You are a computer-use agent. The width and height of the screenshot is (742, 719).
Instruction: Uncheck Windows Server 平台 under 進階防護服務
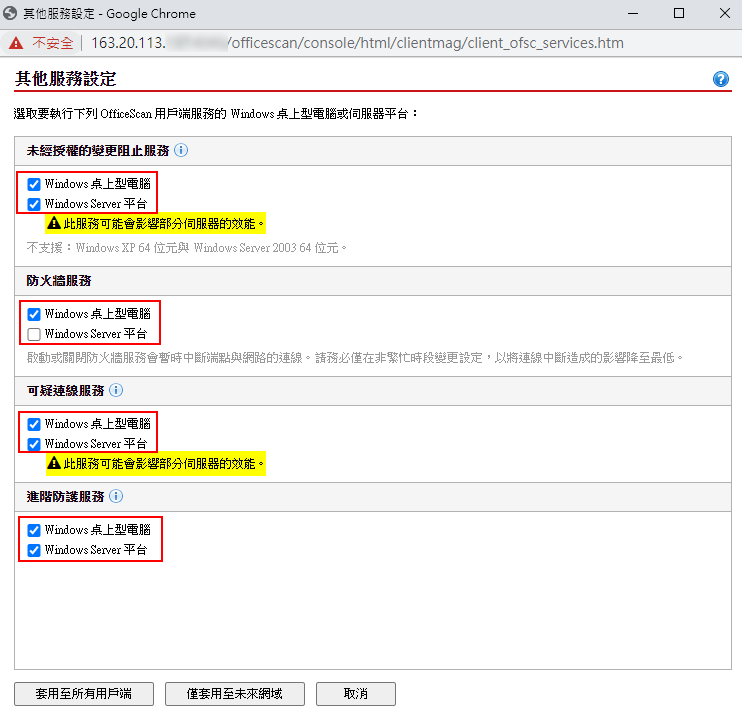[34, 550]
